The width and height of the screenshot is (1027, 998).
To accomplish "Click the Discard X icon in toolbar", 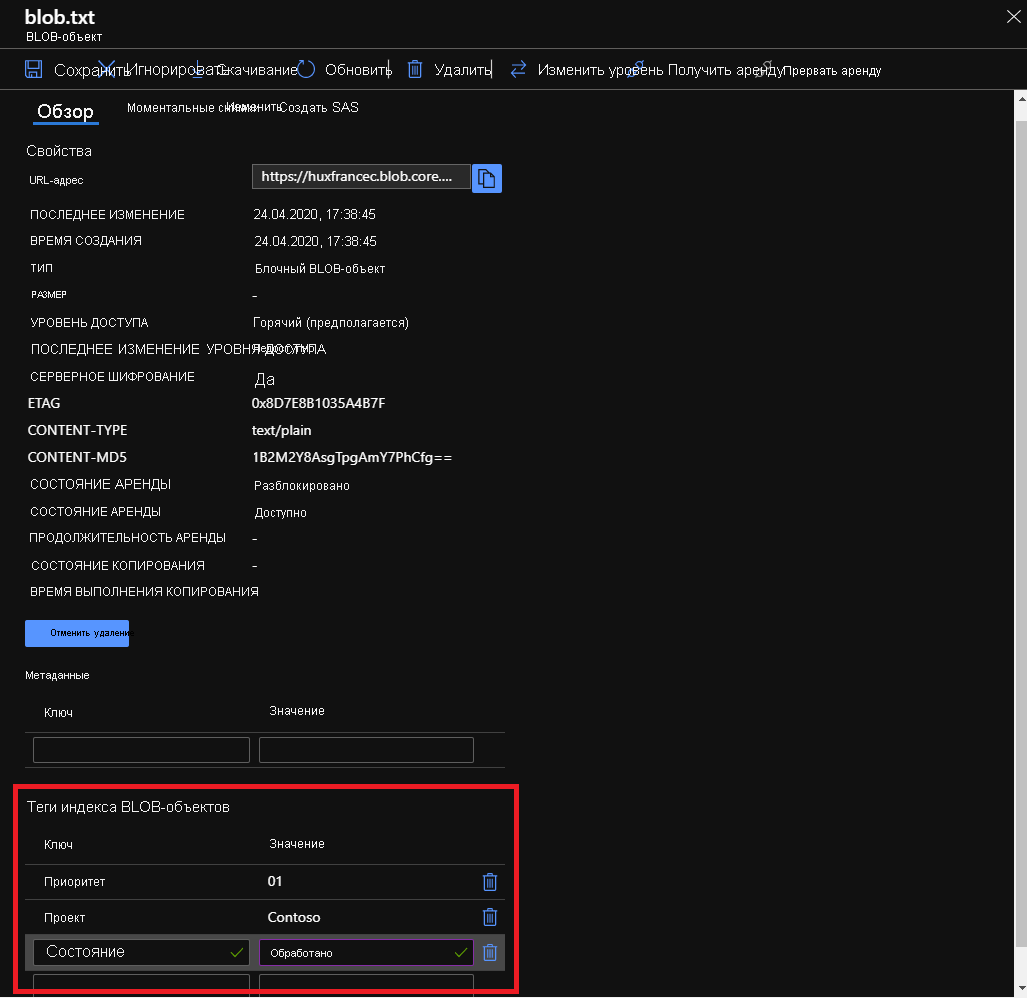I will pyautogui.click(x=106, y=69).
